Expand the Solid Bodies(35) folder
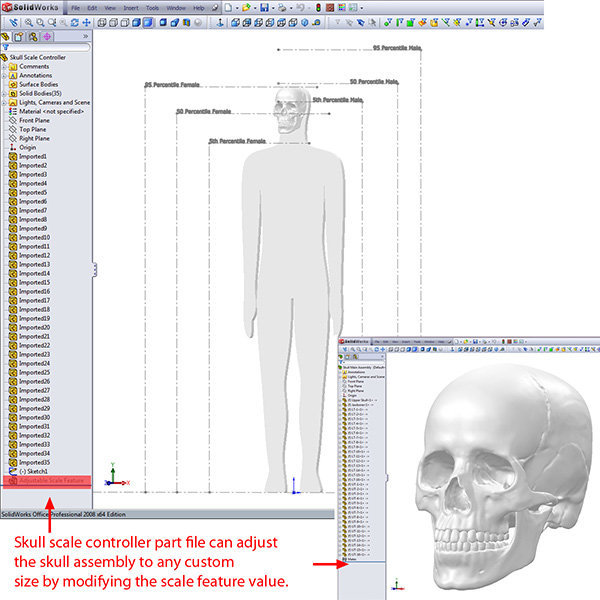Screen dimensions: 600x600 (x=13, y=93)
